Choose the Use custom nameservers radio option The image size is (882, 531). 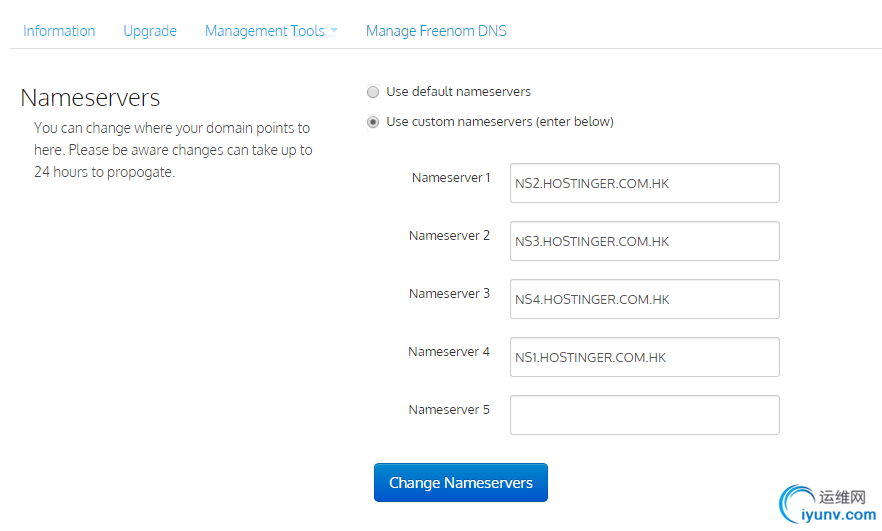tap(373, 122)
